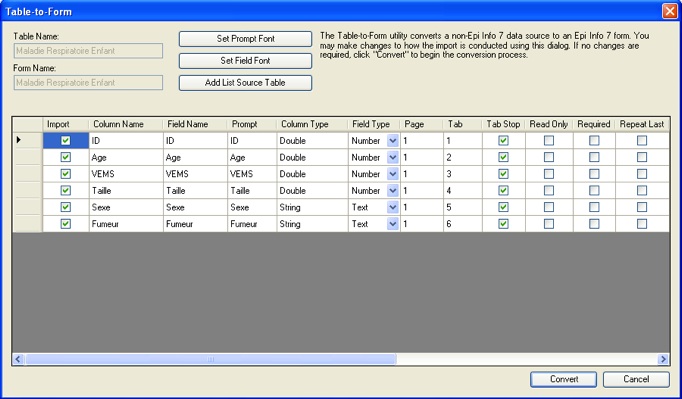The width and height of the screenshot is (682, 399).
Task: Click the Table Name input field
Action: pyautogui.click(x=88, y=51)
